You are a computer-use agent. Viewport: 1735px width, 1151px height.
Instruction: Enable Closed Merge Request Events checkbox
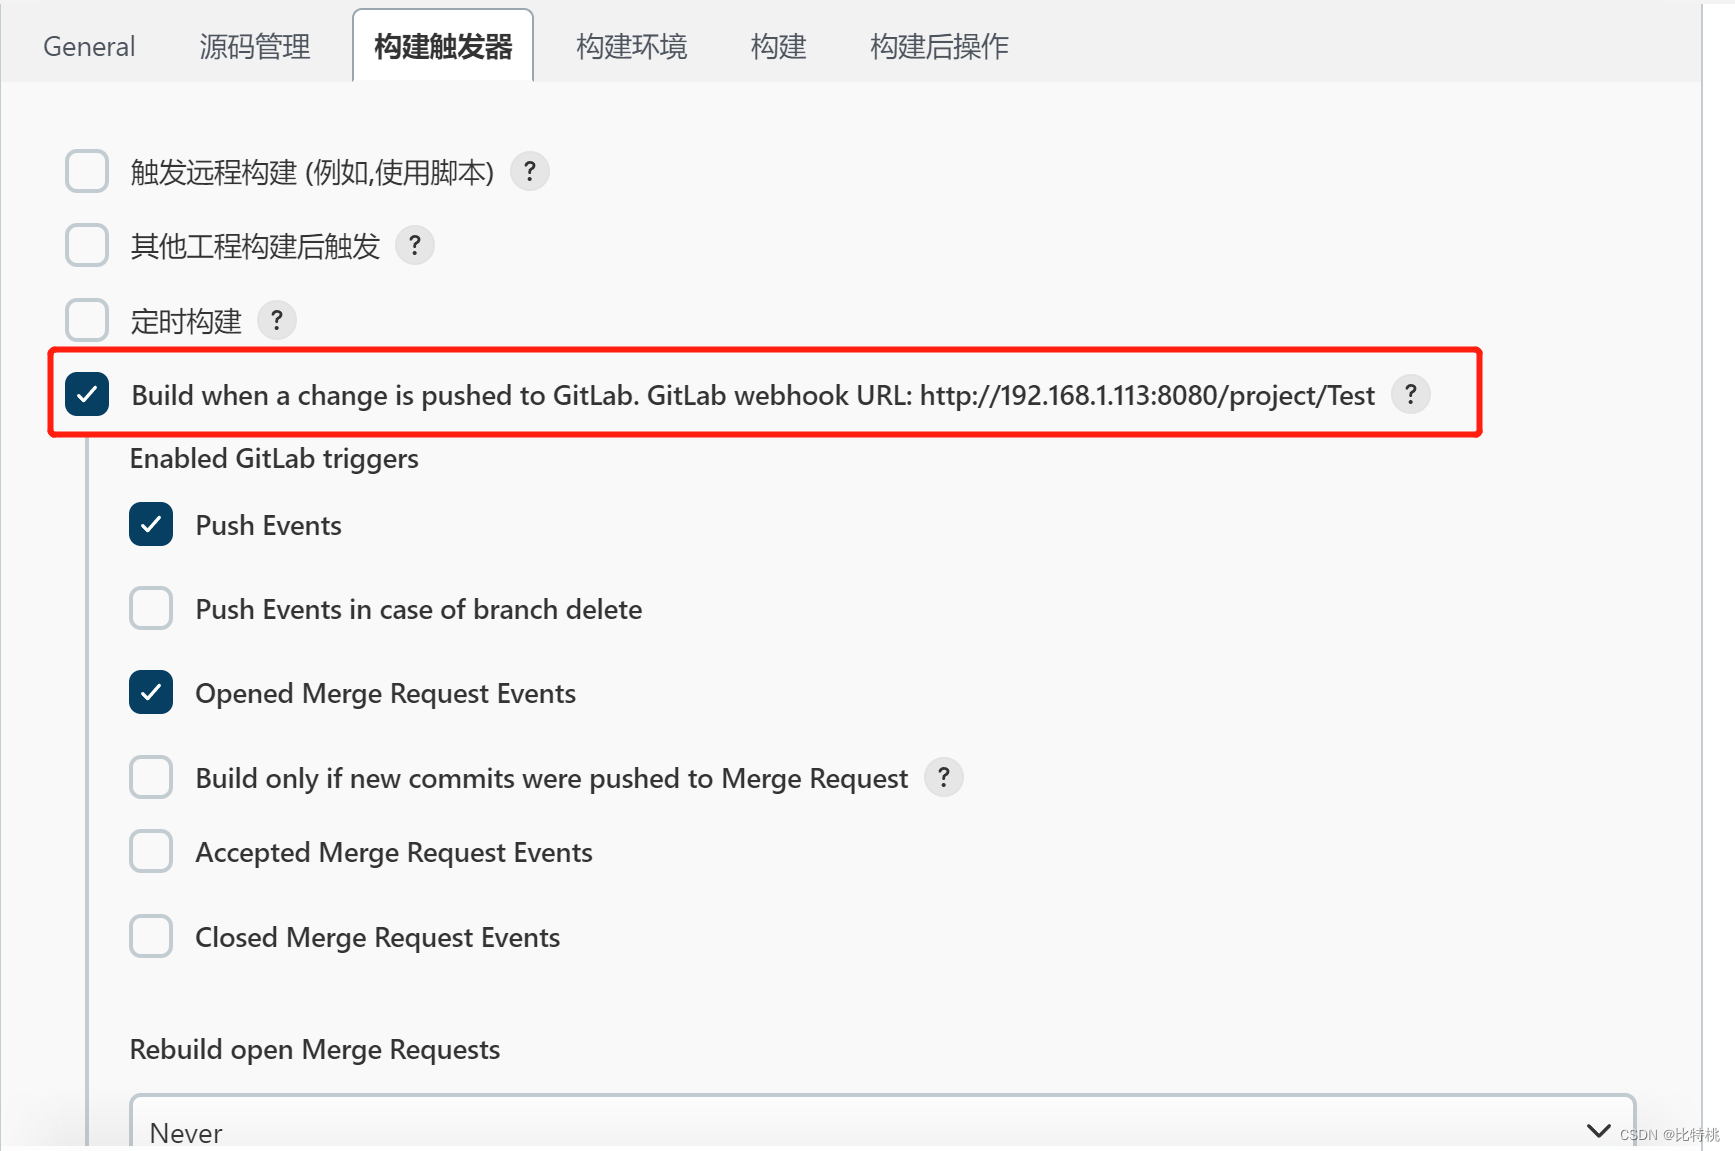coord(151,936)
